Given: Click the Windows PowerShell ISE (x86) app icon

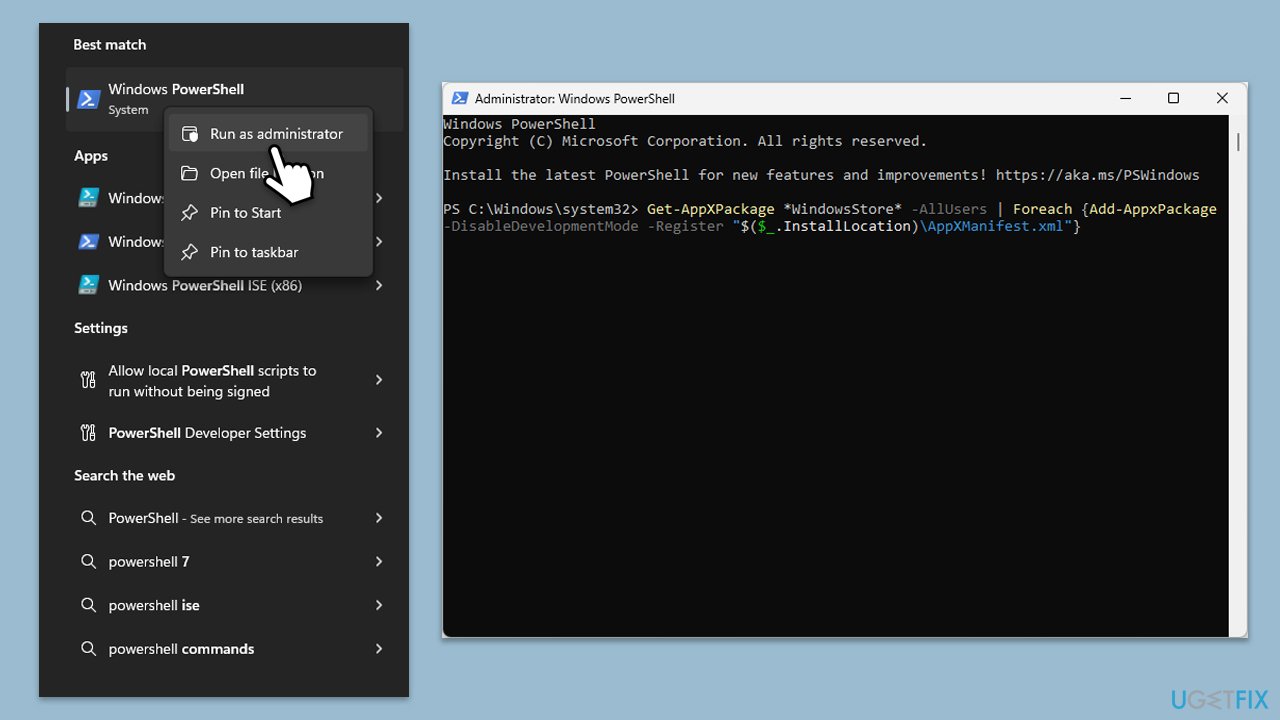Looking at the screenshot, I should [x=89, y=285].
